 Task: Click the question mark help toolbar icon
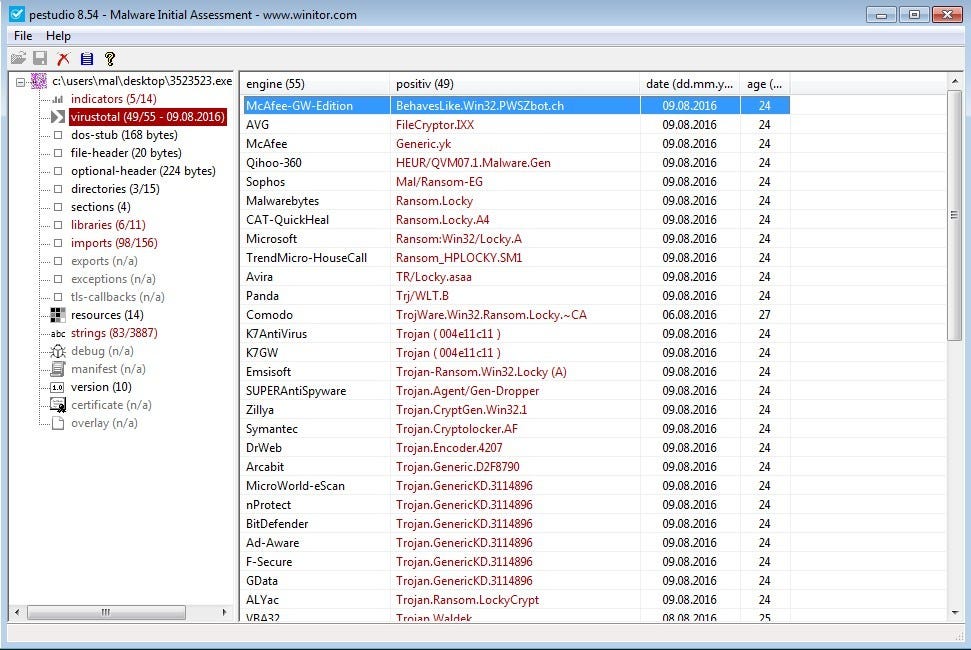tap(110, 59)
